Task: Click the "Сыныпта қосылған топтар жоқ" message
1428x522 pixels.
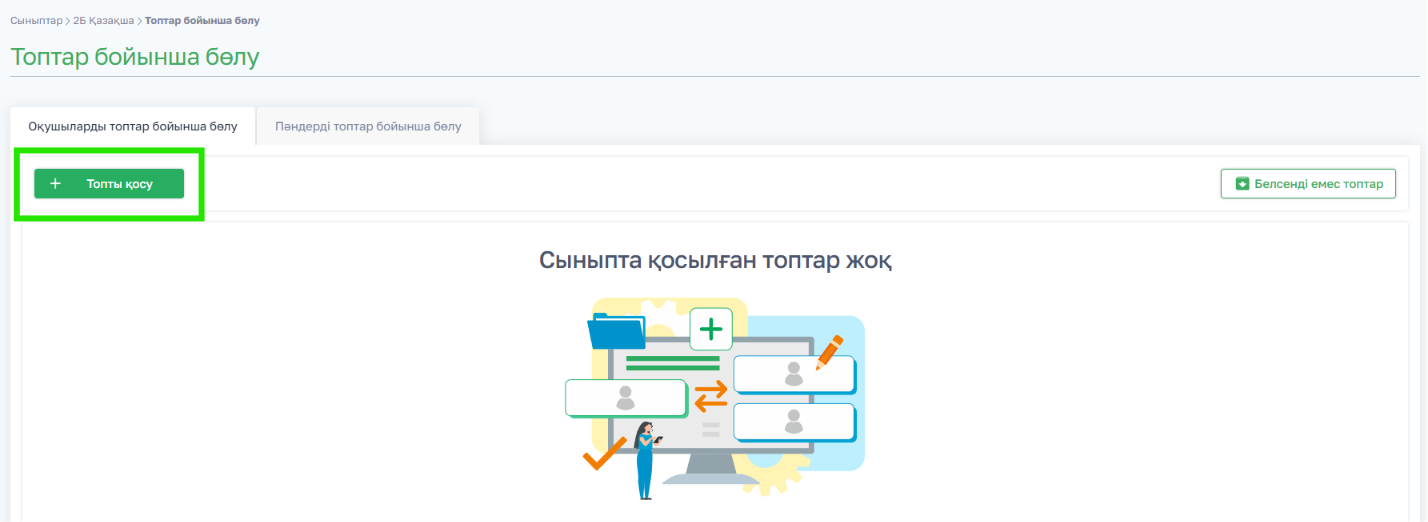Action: (x=715, y=261)
